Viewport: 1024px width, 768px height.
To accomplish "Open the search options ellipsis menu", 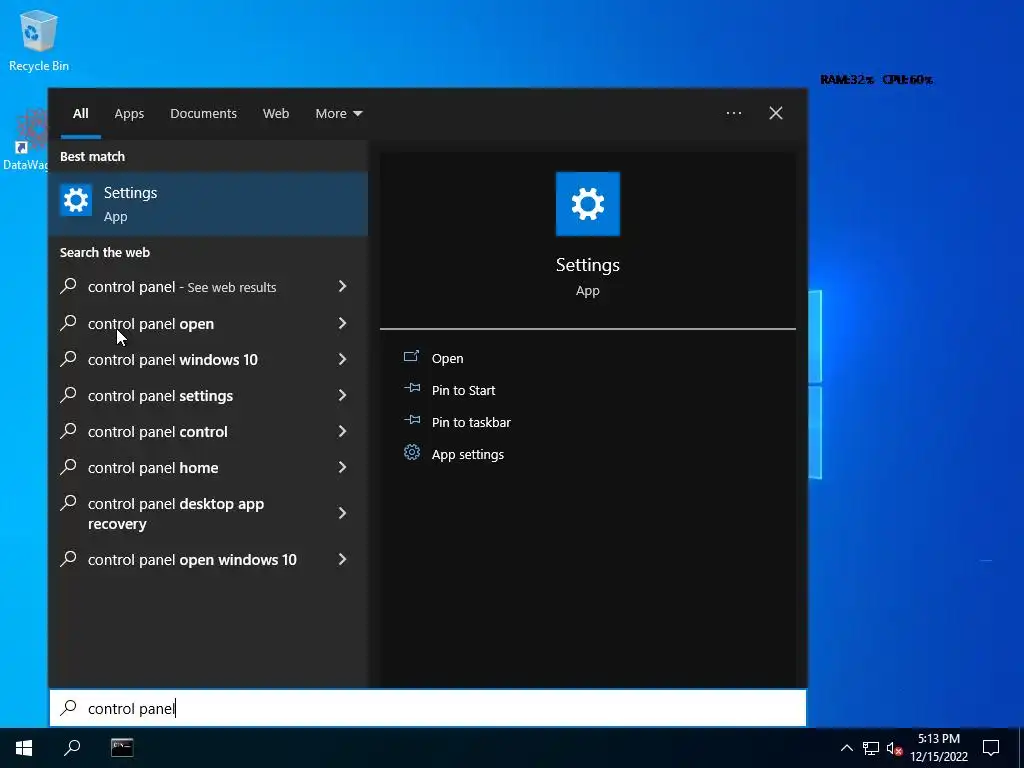I will tap(734, 114).
